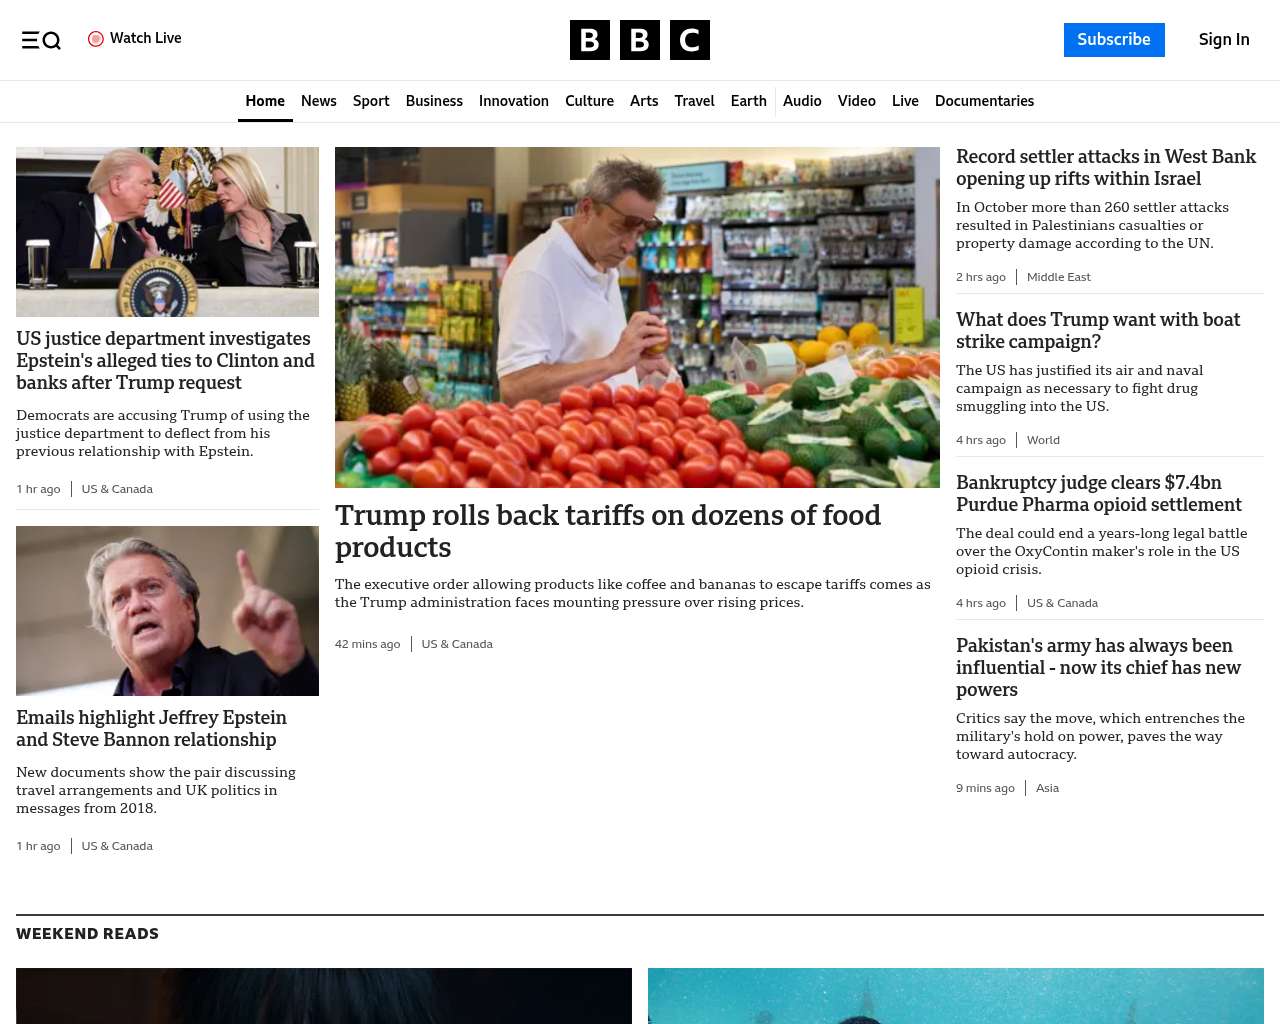Viewport: 1280px width, 1024px height.
Task: Click the Middle East category tag
Action: pyautogui.click(x=1058, y=277)
